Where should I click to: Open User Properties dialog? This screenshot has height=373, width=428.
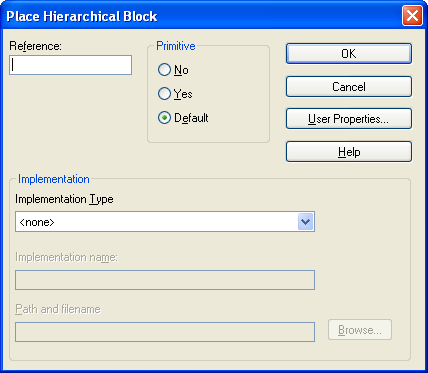tap(349, 119)
